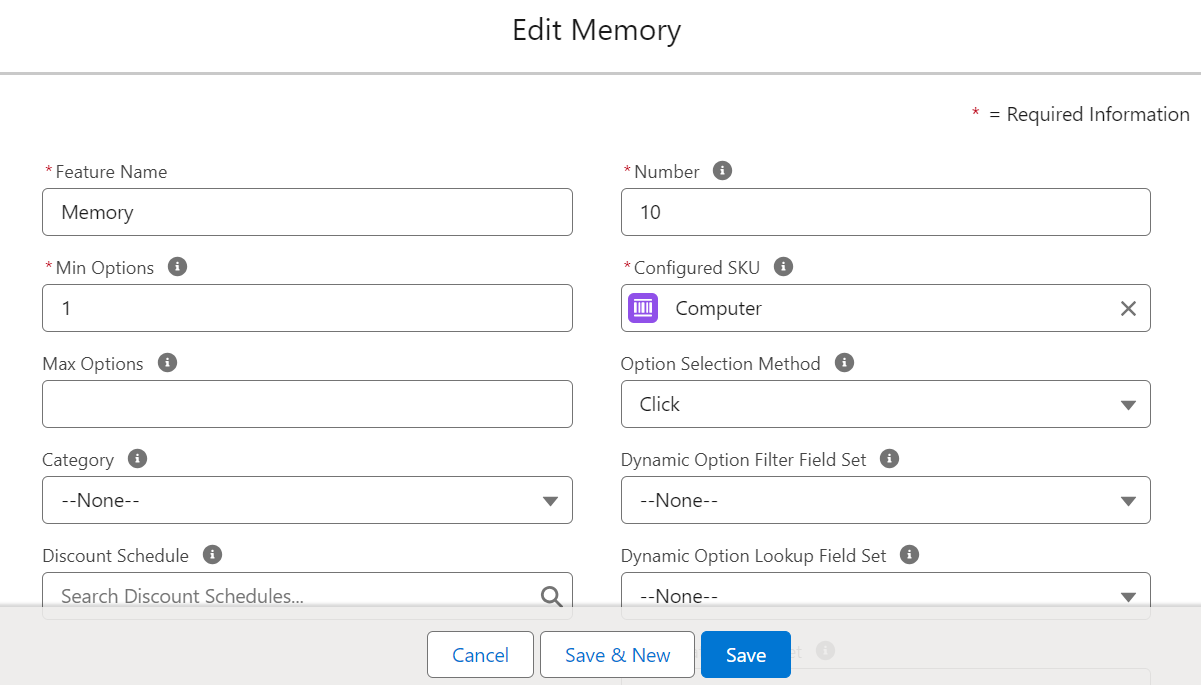Click the purple Computer product icon

[x=643, y=308]
